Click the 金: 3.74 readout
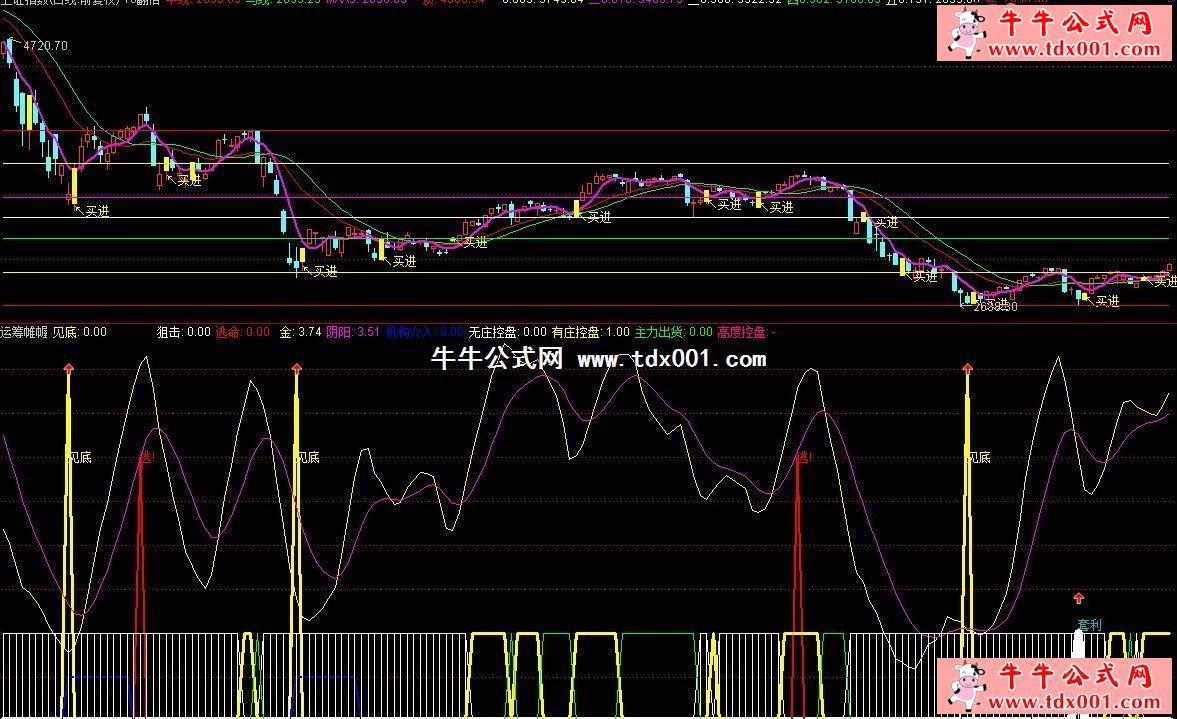Viewport: 1177px width, 719px height. click(300, 332)
